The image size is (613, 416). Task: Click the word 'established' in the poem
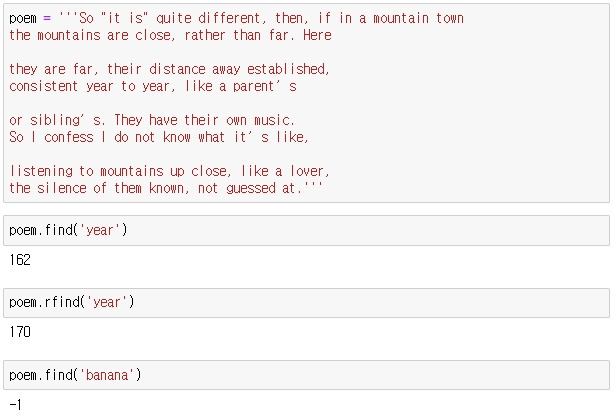pos(289,69)
